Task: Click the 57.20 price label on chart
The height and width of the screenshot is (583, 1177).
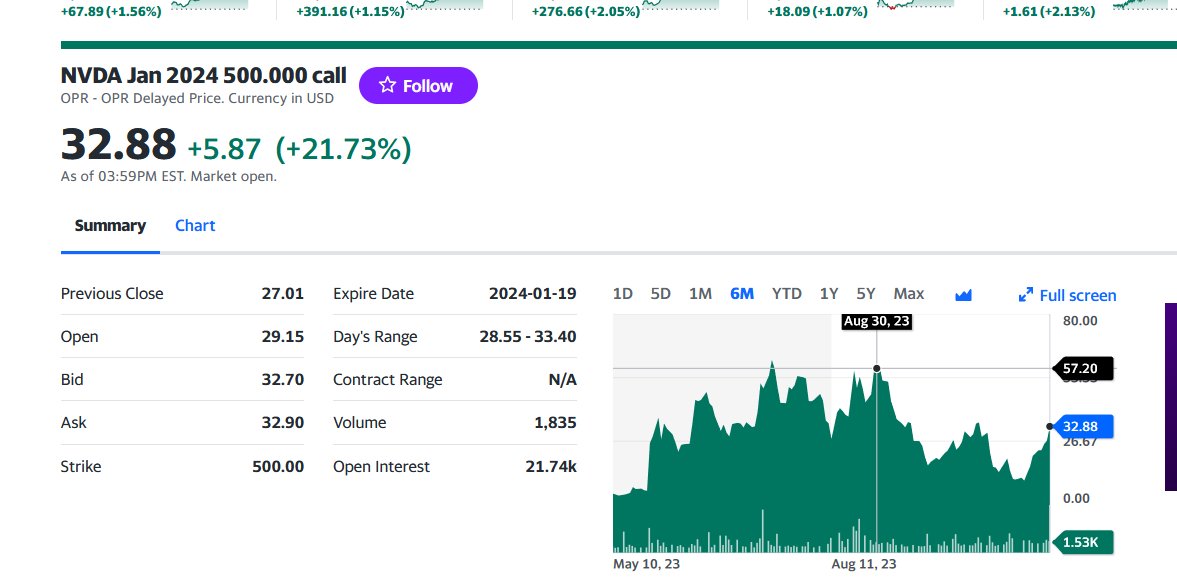Action: click(1083, 368)
